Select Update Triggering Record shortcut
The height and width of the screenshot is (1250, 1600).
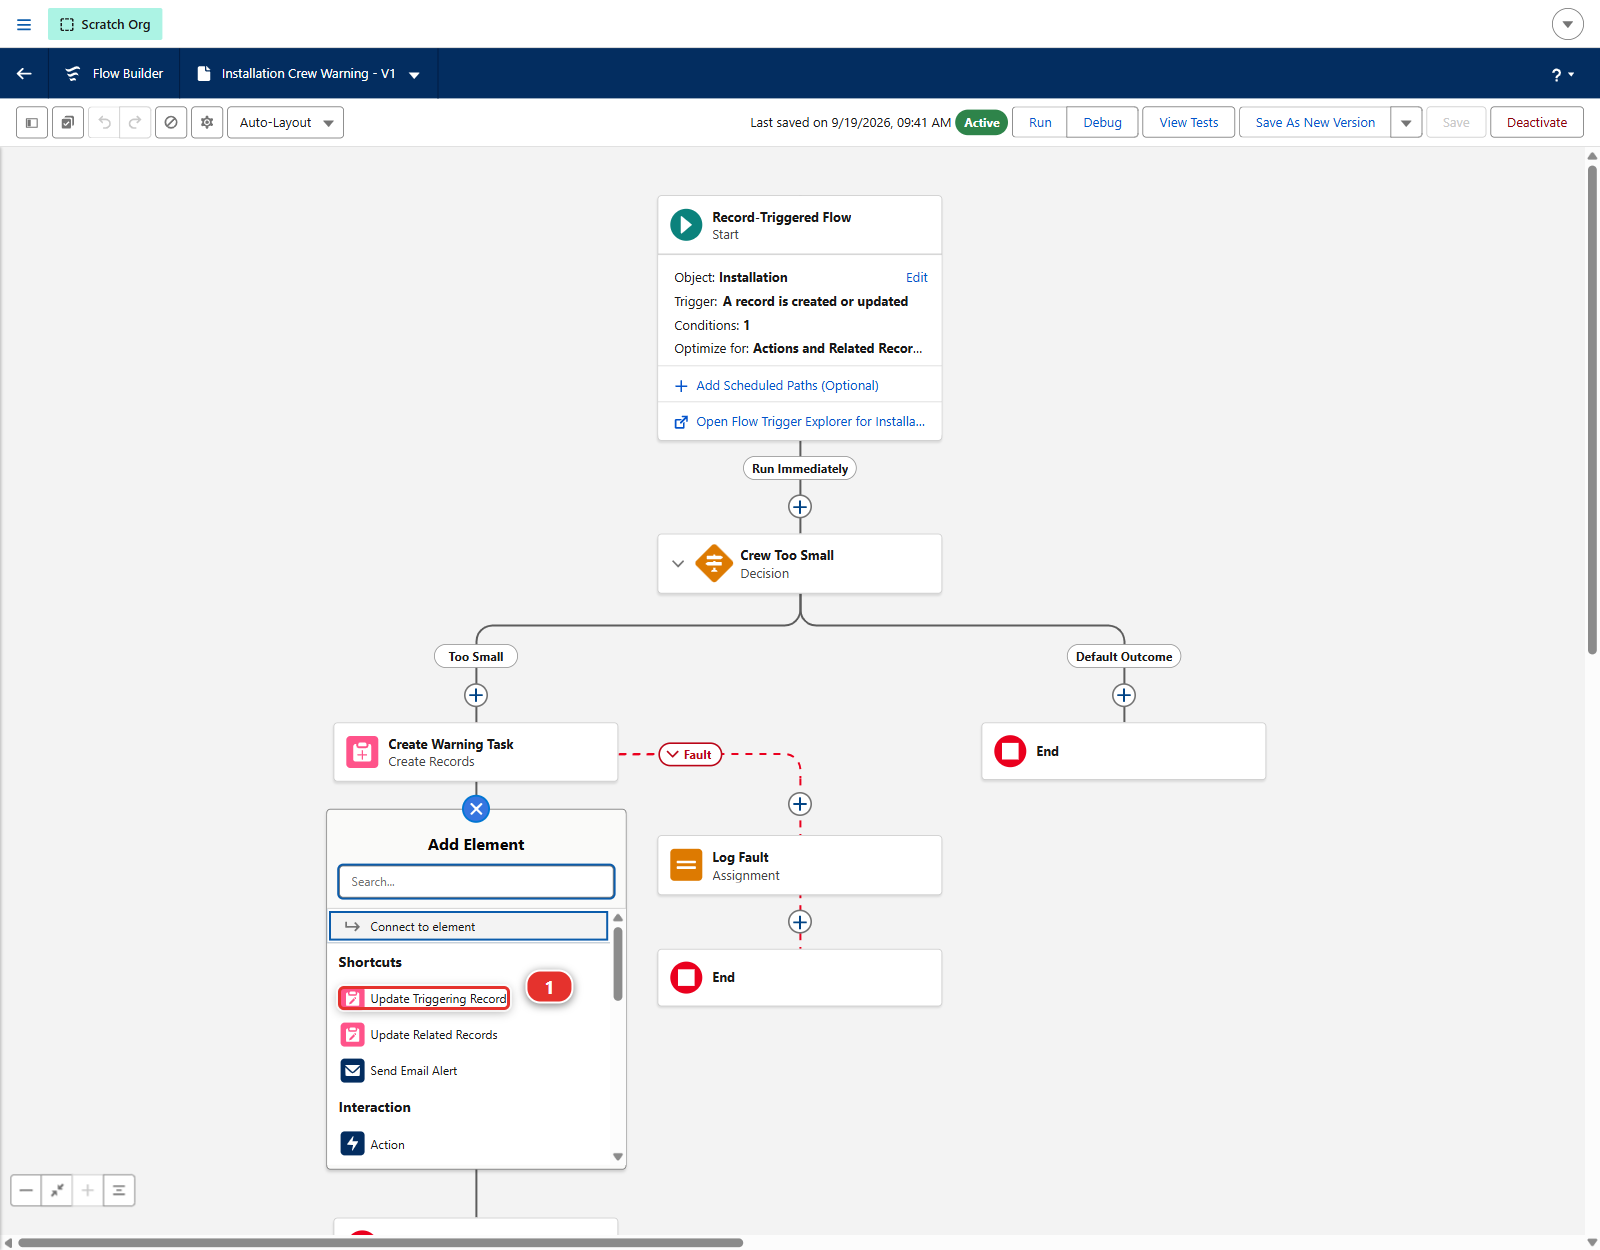click(424, 998)
